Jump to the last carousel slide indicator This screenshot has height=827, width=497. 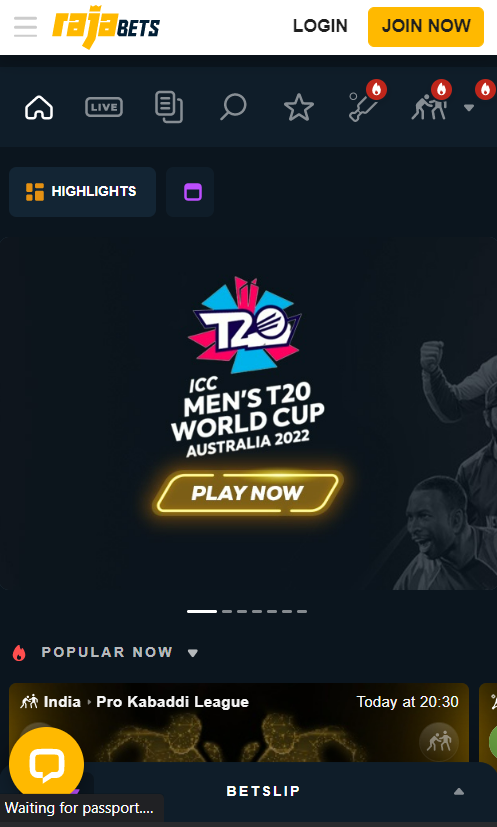302,611
